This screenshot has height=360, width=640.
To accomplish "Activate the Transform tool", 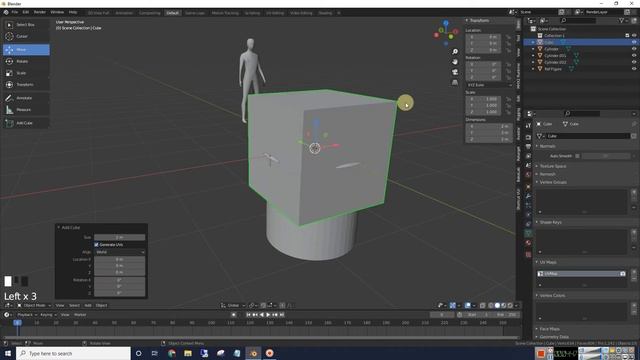I will [26, 84].
